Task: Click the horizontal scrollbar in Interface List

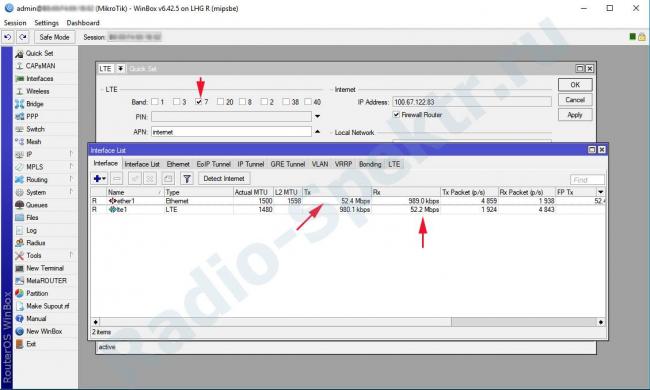Action: (x=348, y=322)
